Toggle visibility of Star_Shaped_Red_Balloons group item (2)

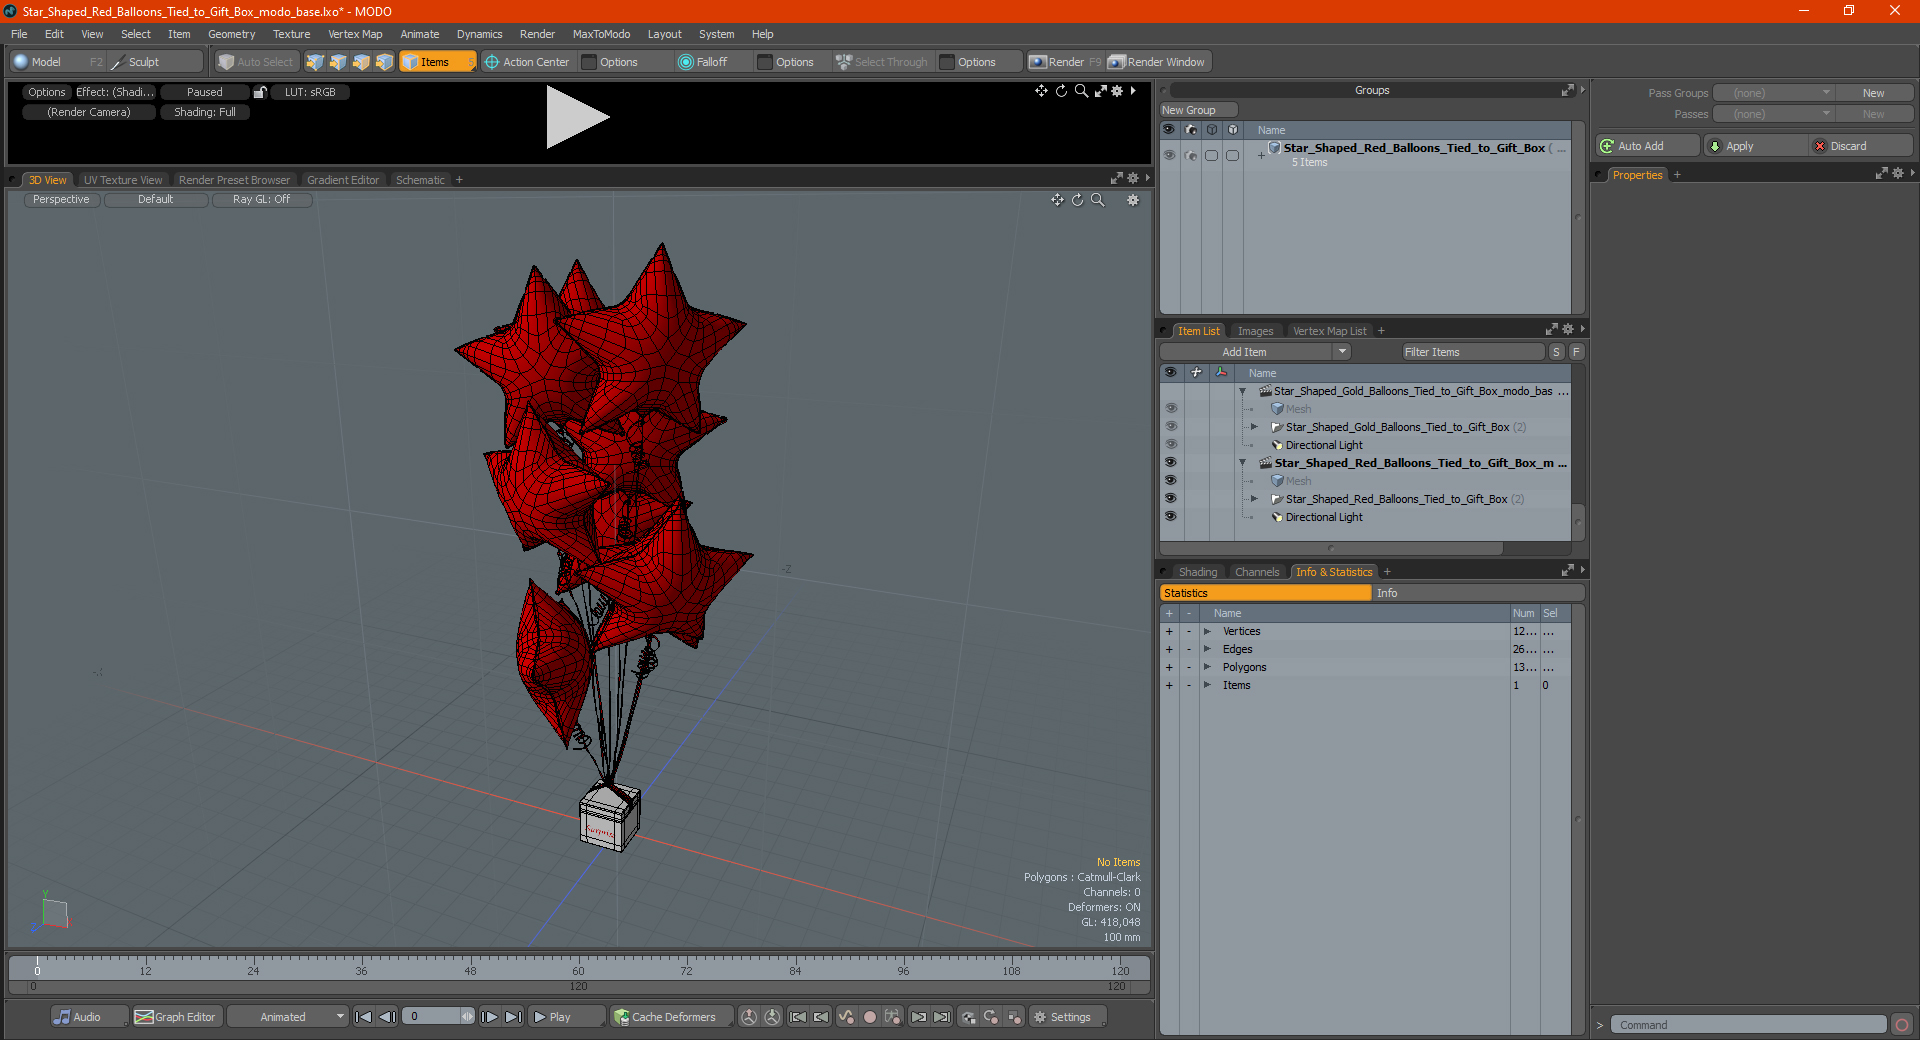[1170, 499]
